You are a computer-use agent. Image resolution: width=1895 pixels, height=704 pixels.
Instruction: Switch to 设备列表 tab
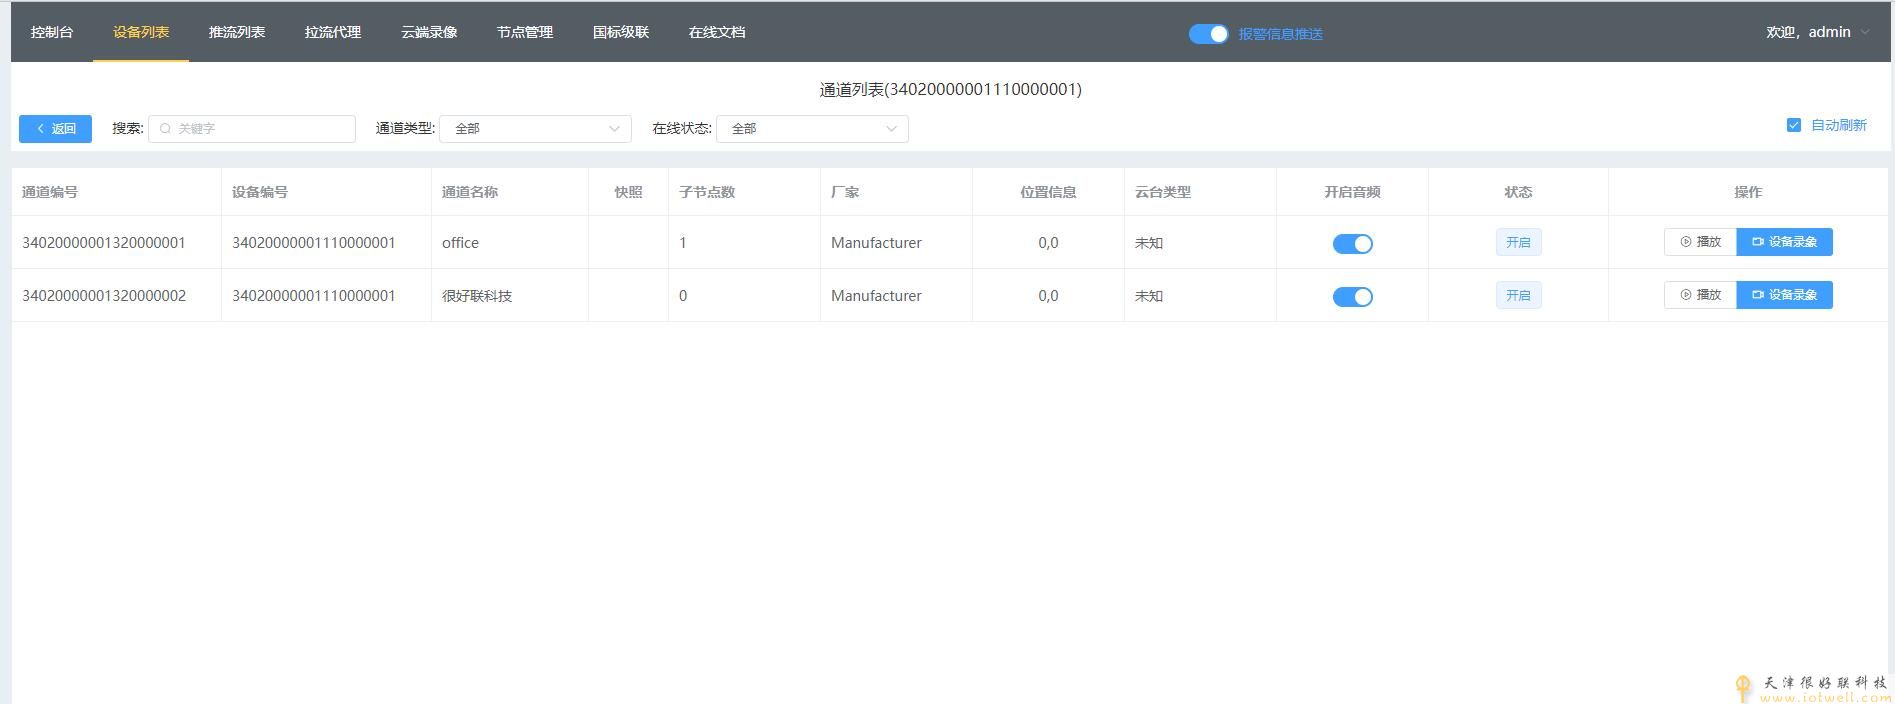click(141, 32)
